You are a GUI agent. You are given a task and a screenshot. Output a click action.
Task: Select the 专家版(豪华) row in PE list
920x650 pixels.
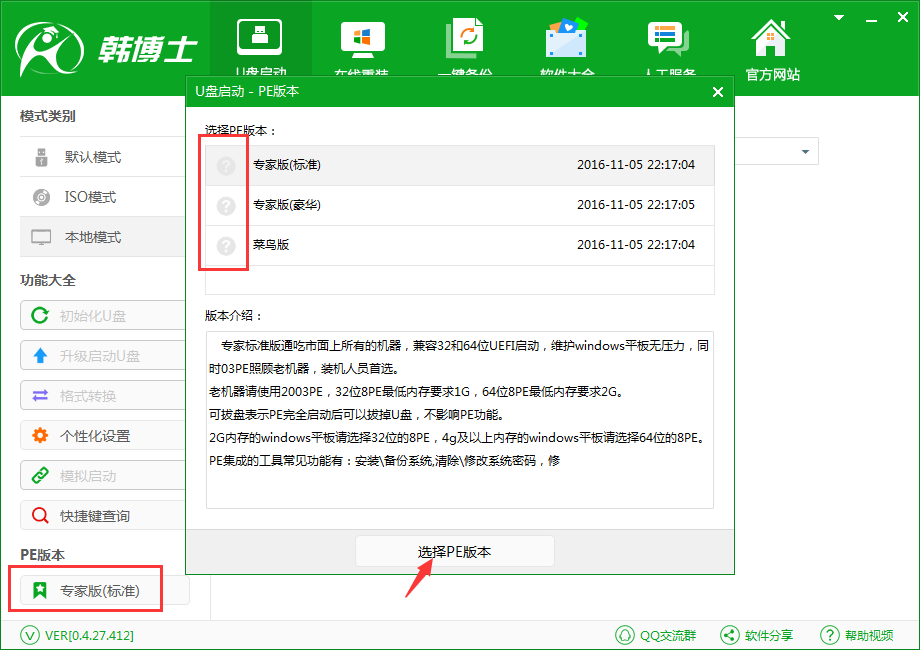(460, 205)
